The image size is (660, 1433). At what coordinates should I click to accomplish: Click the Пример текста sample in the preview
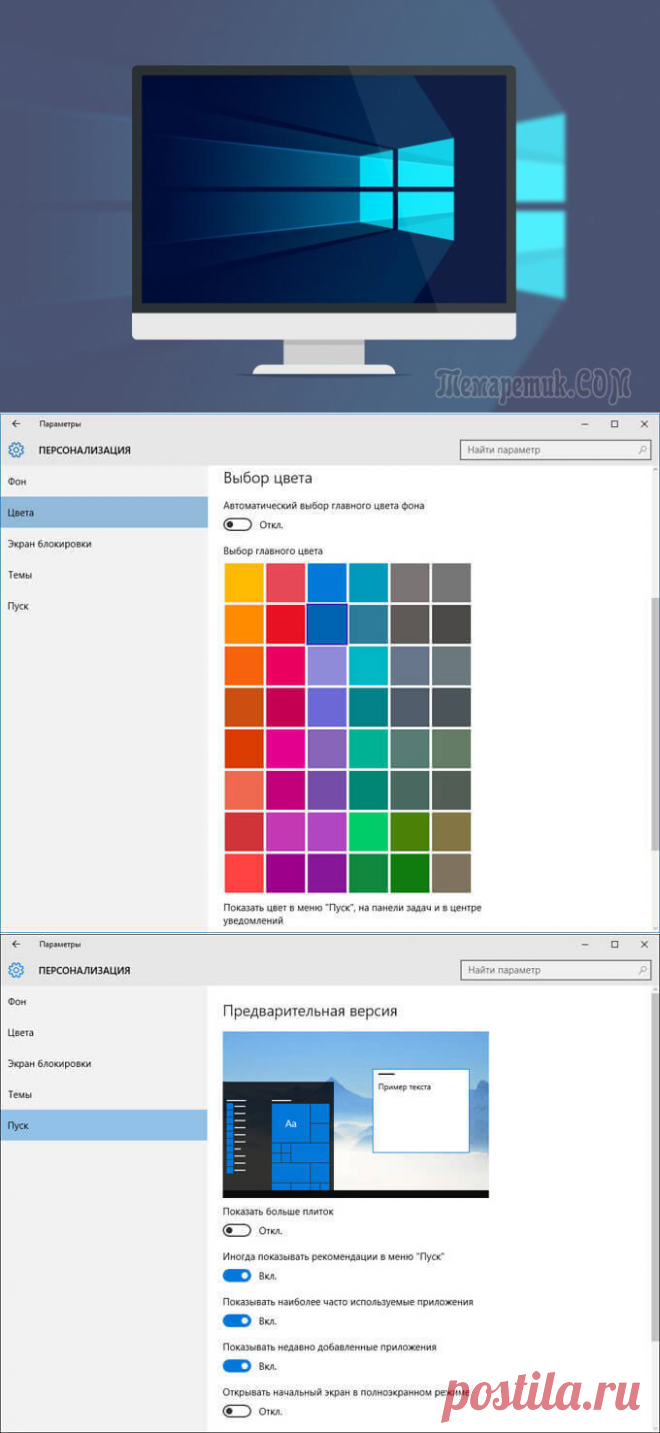tap(406, 1087)
